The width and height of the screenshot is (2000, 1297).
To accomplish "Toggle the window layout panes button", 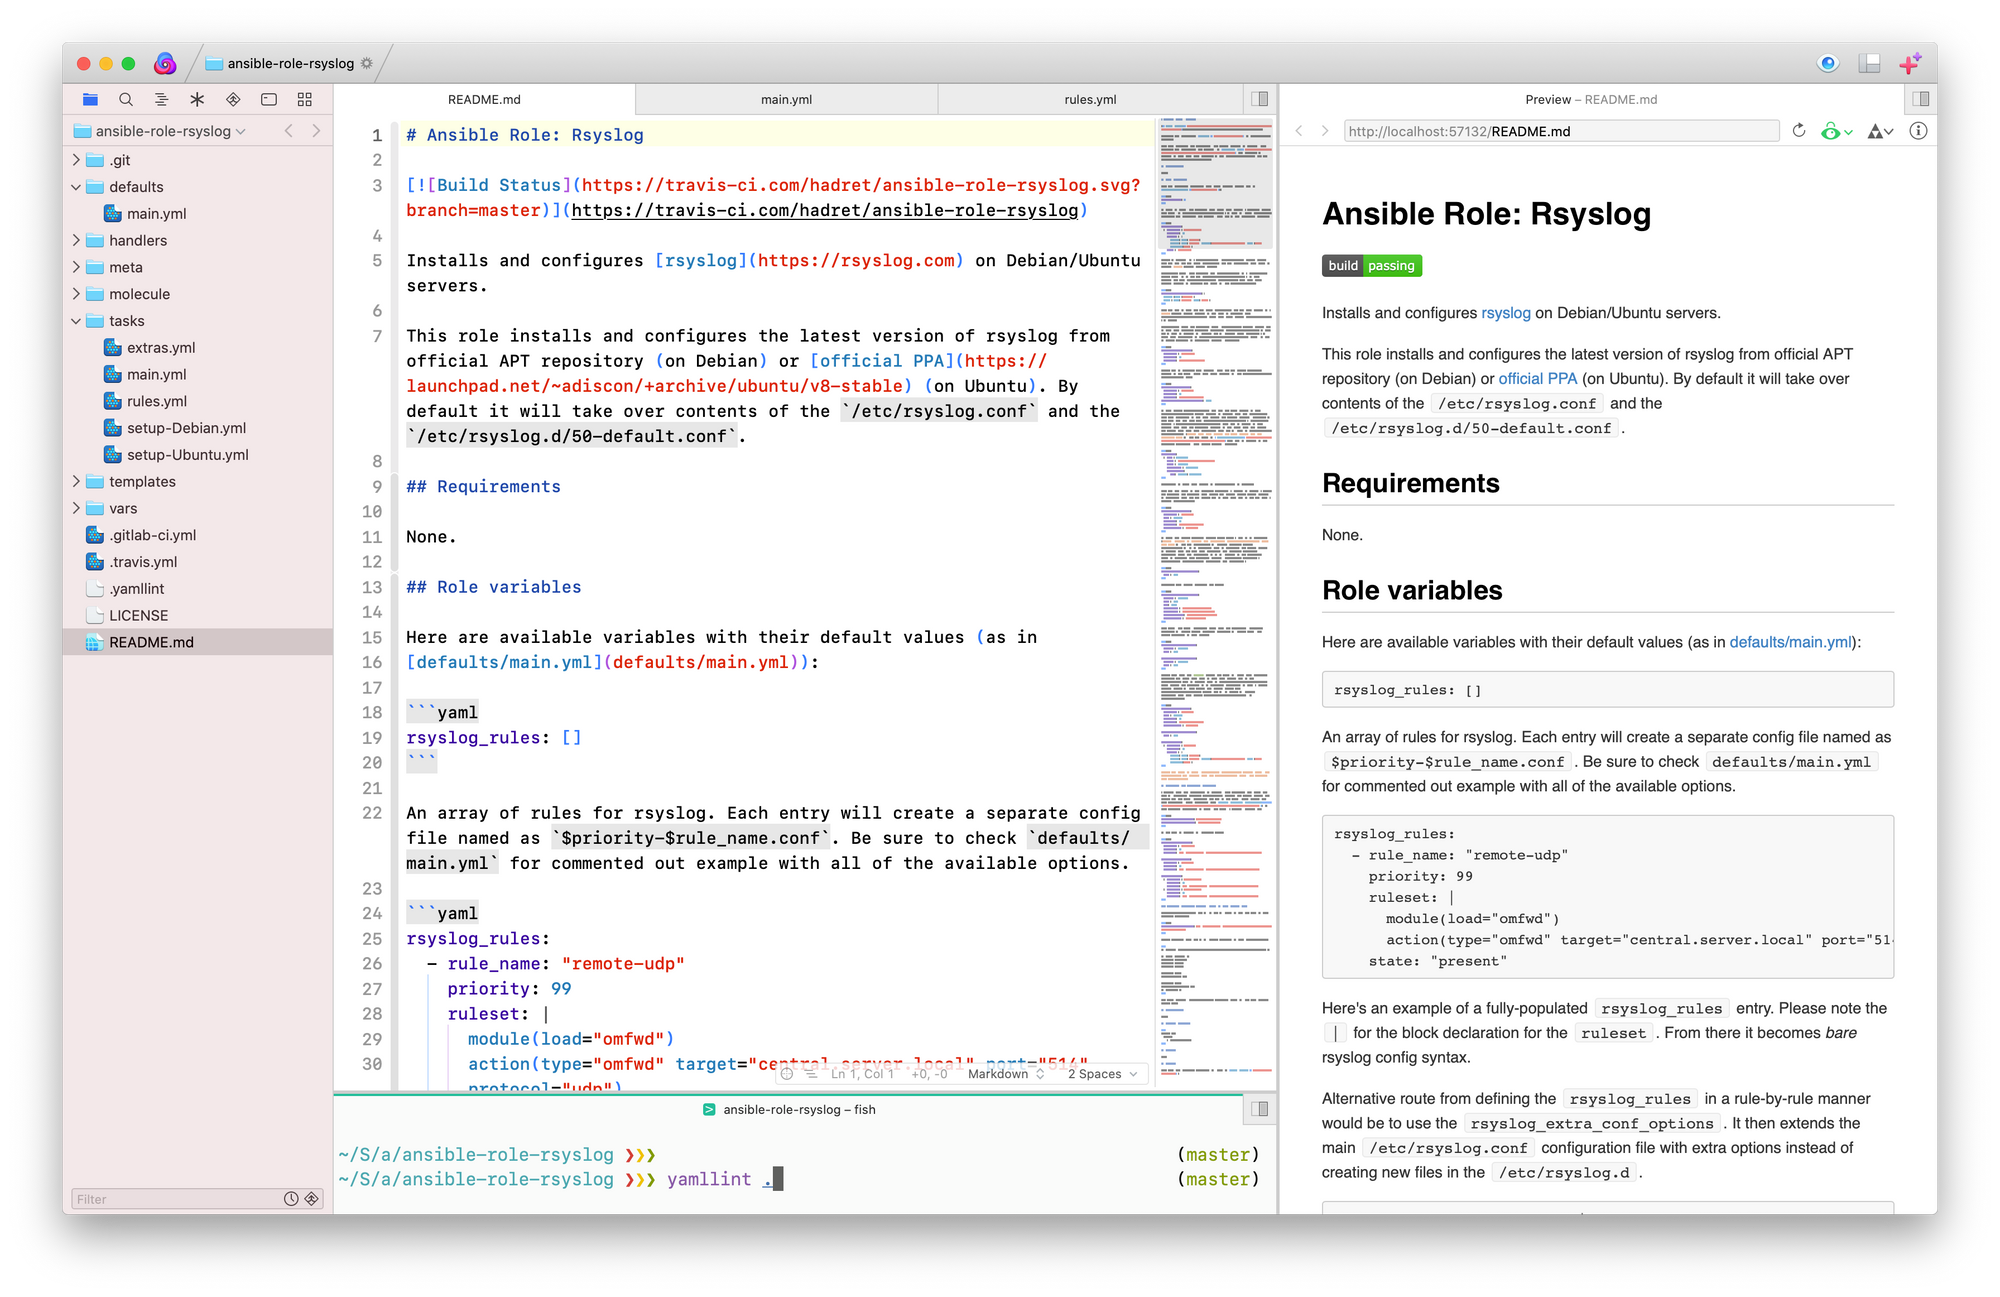I will click(1869, 64).
